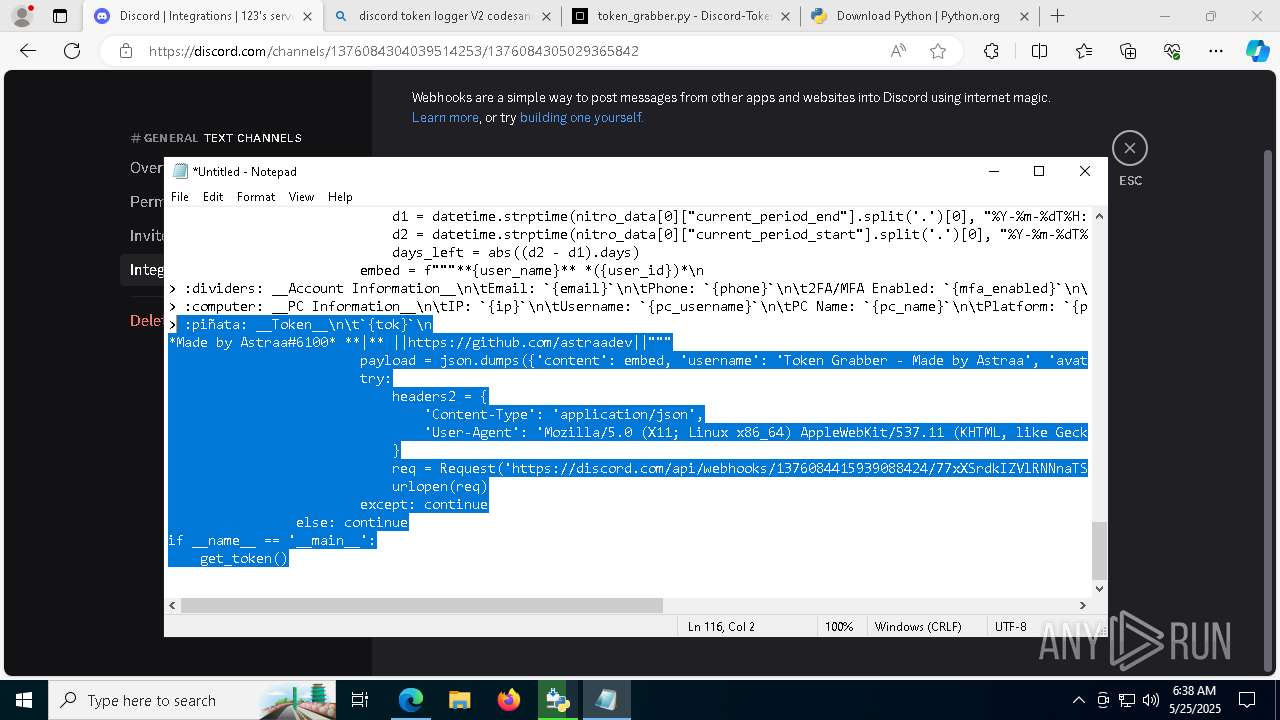Open the Windows Start menu

click(23, 700)
